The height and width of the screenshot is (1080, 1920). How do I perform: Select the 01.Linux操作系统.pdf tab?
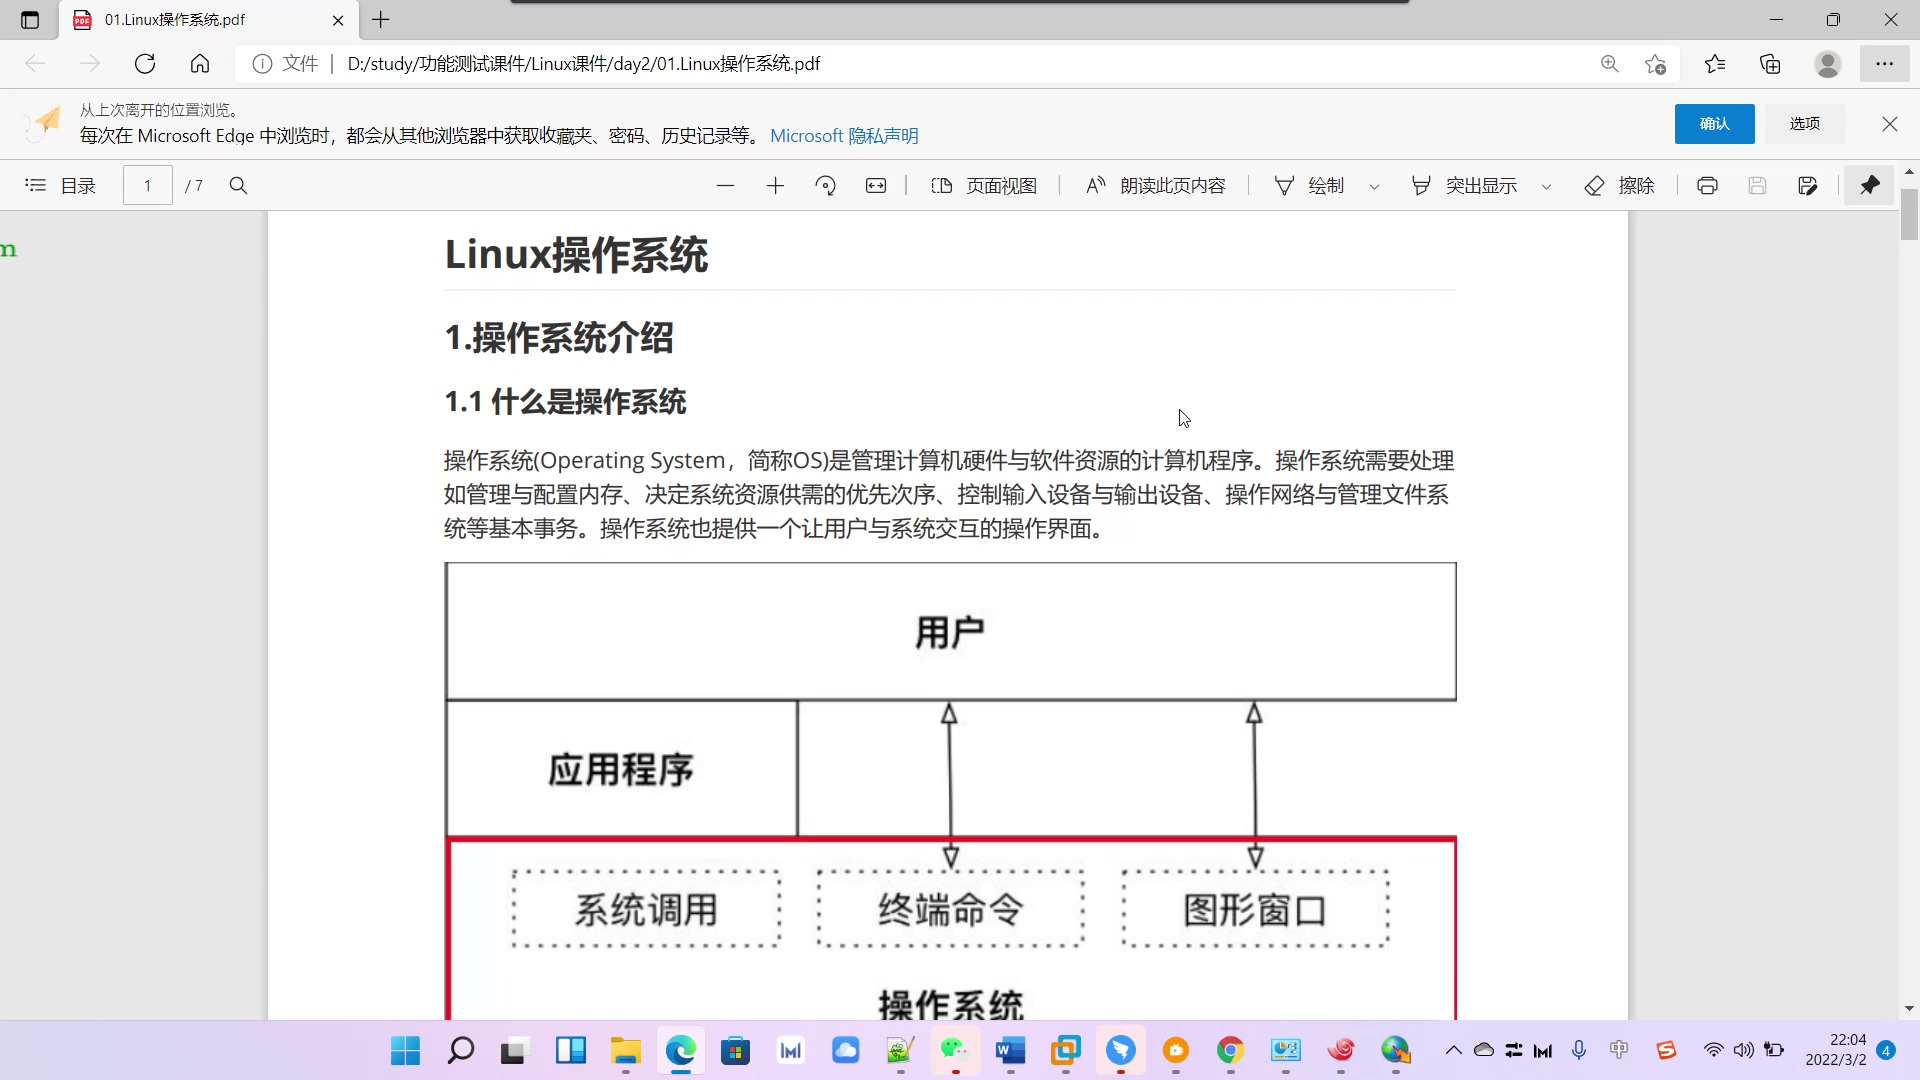[208, 20]
